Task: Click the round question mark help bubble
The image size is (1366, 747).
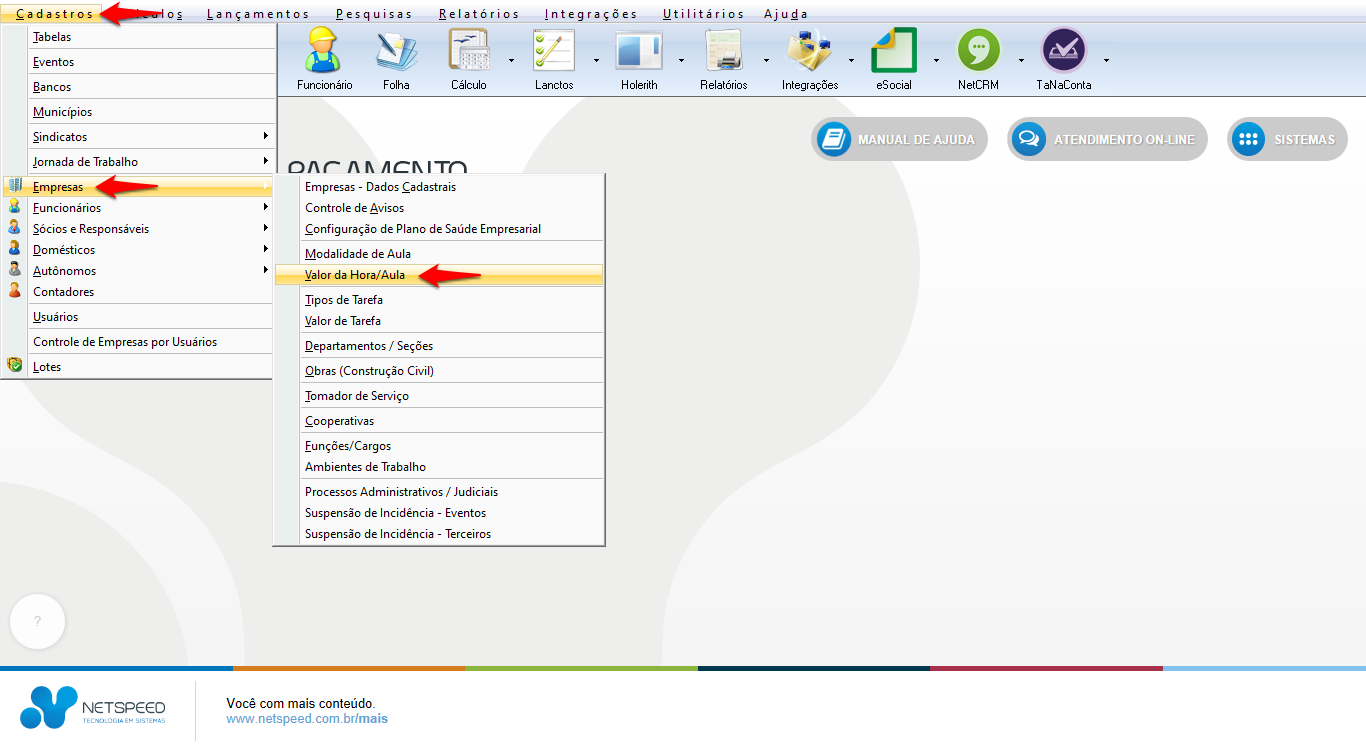Action: tap(37, 621)
